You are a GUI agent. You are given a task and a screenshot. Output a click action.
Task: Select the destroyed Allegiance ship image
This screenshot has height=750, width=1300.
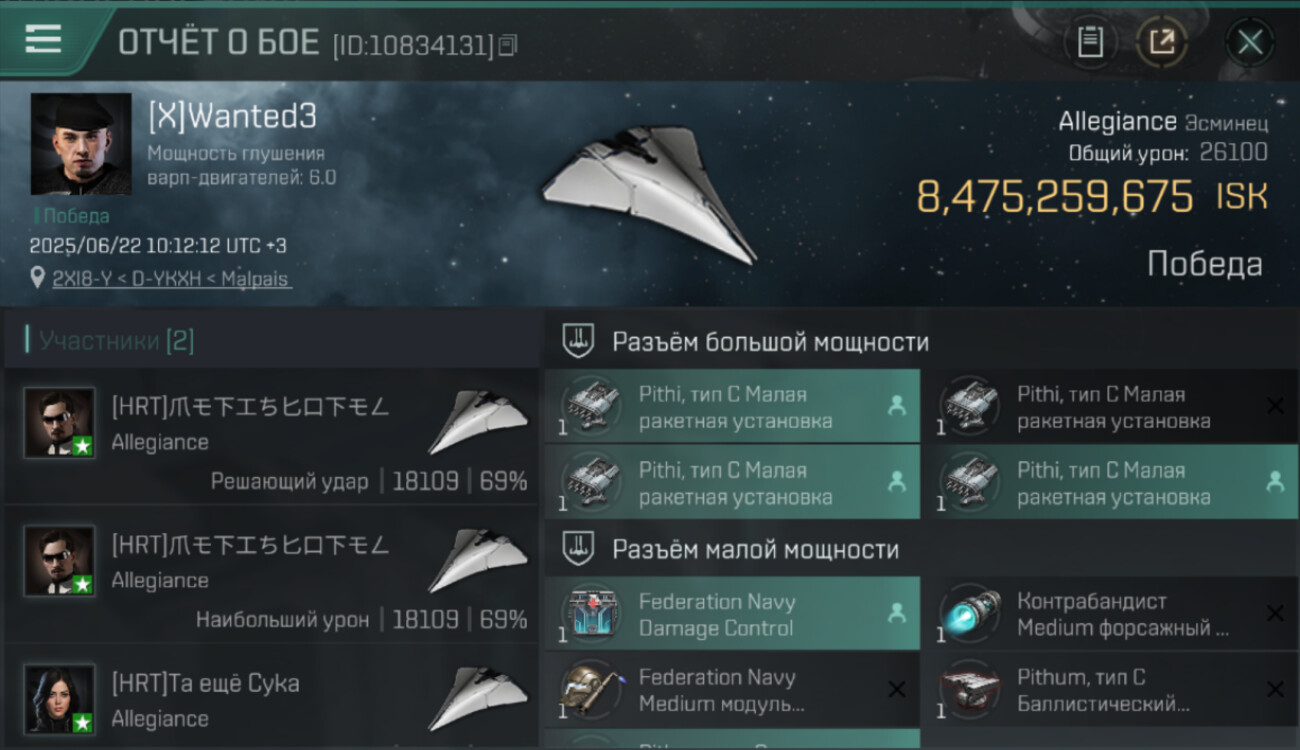pyautogui.click(x=648, y=192)
